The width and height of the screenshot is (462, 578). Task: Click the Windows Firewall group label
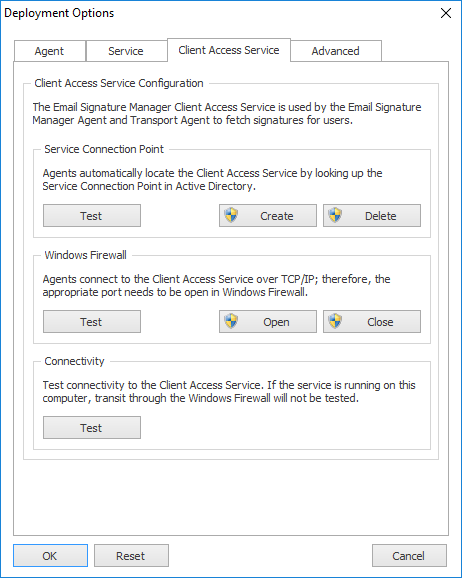[86, 255]
